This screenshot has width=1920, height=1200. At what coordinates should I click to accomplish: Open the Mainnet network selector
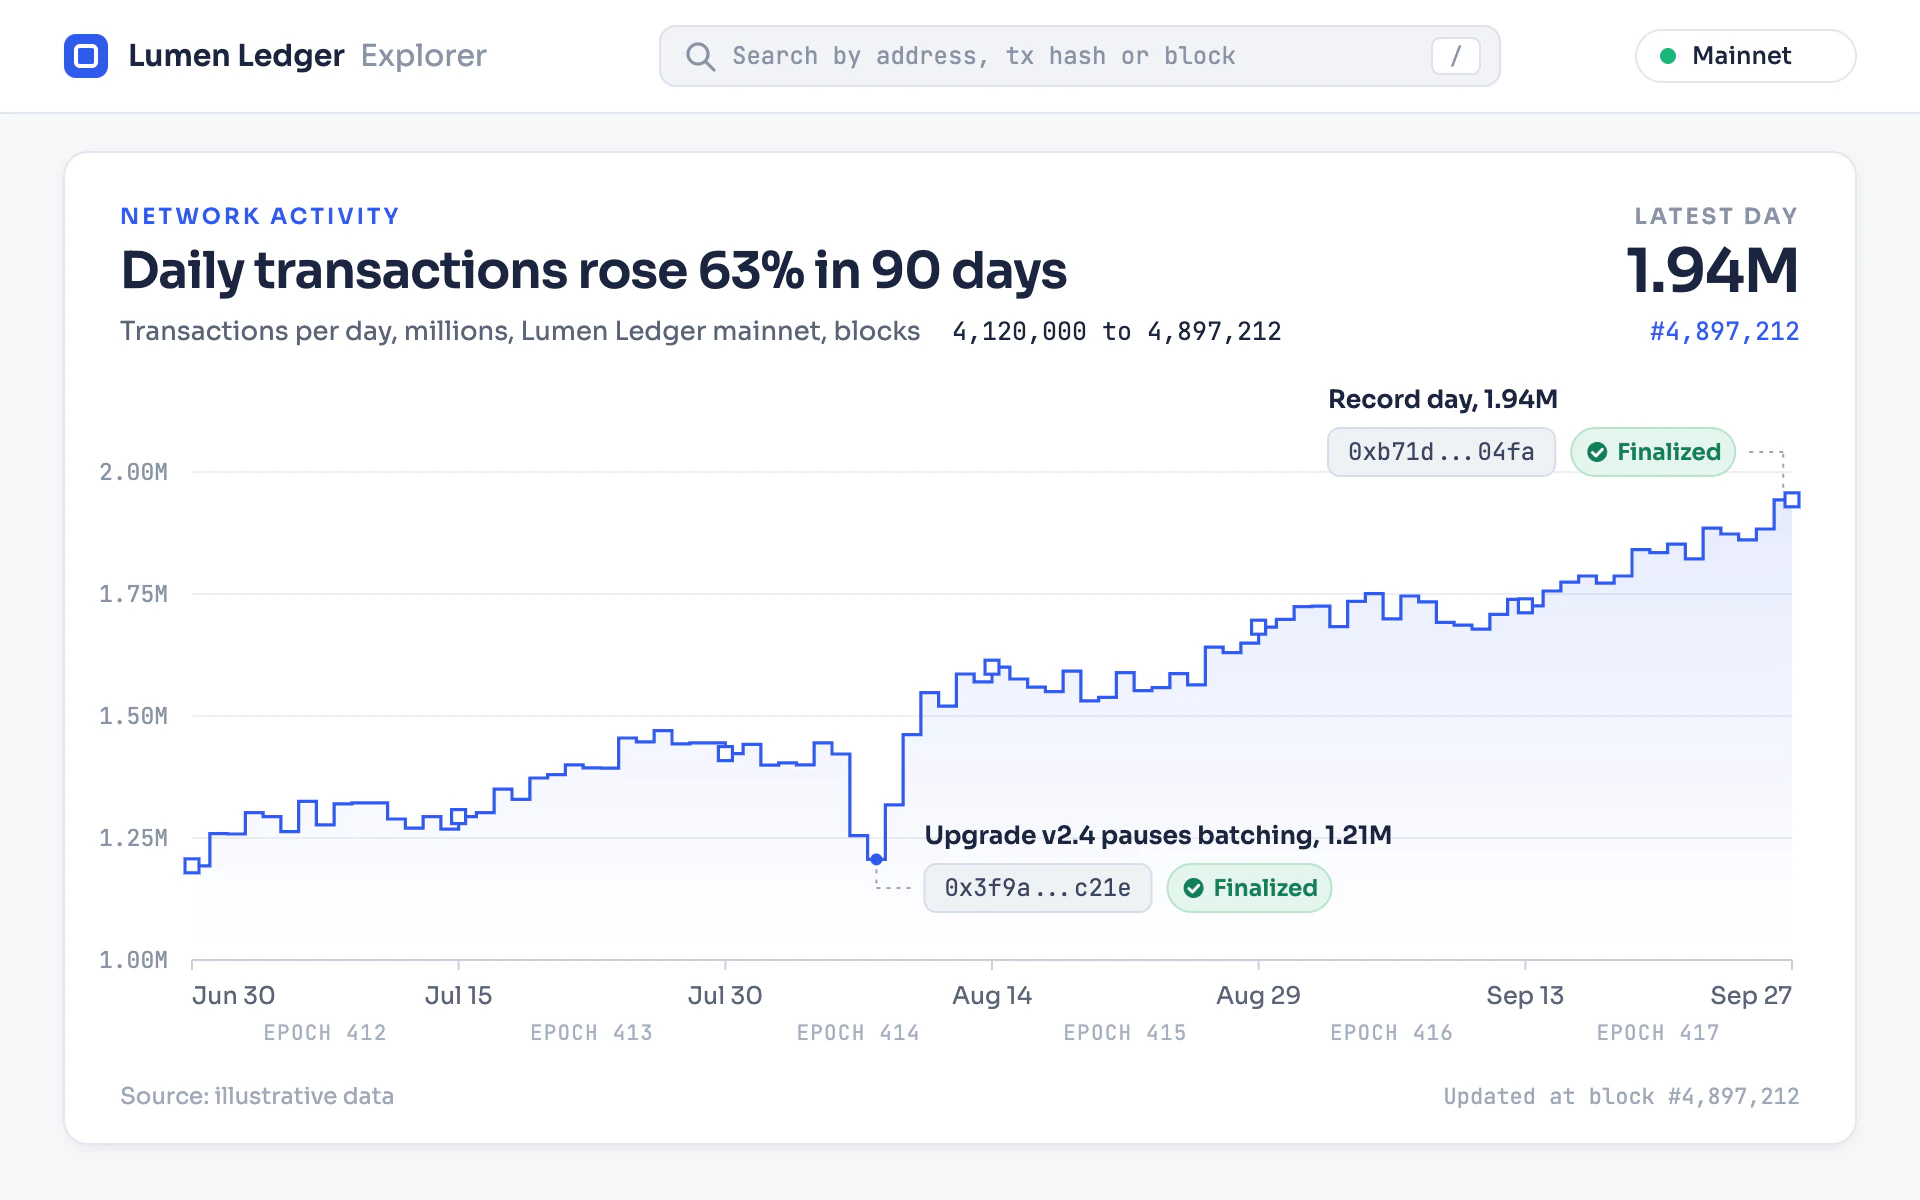[x=1745, y=56]
